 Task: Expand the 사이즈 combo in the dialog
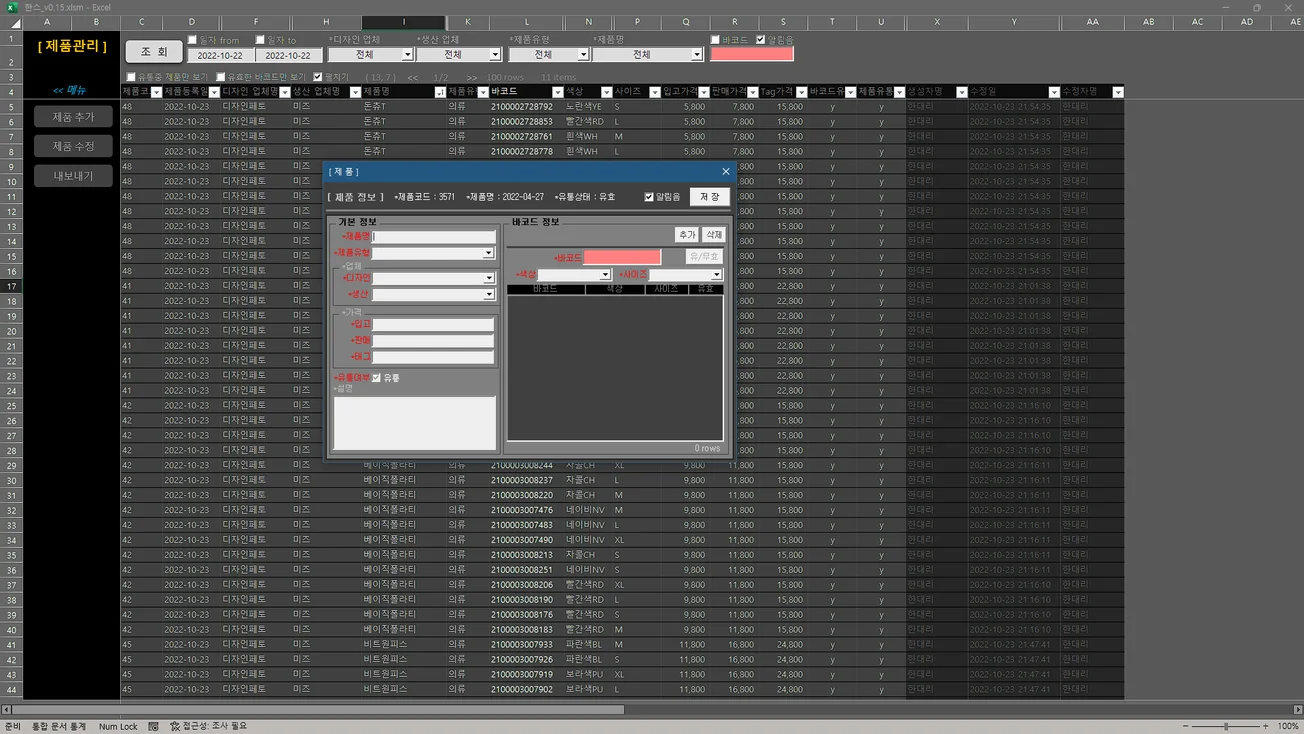click(716, 275)
